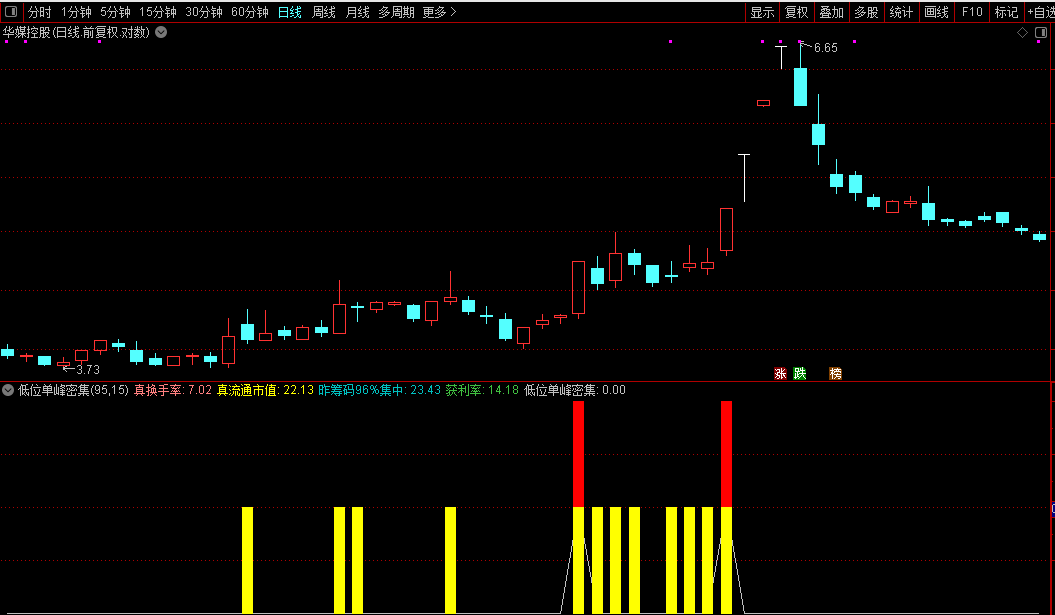
Task: Expand 更多 period options
Action: point(439,12)
